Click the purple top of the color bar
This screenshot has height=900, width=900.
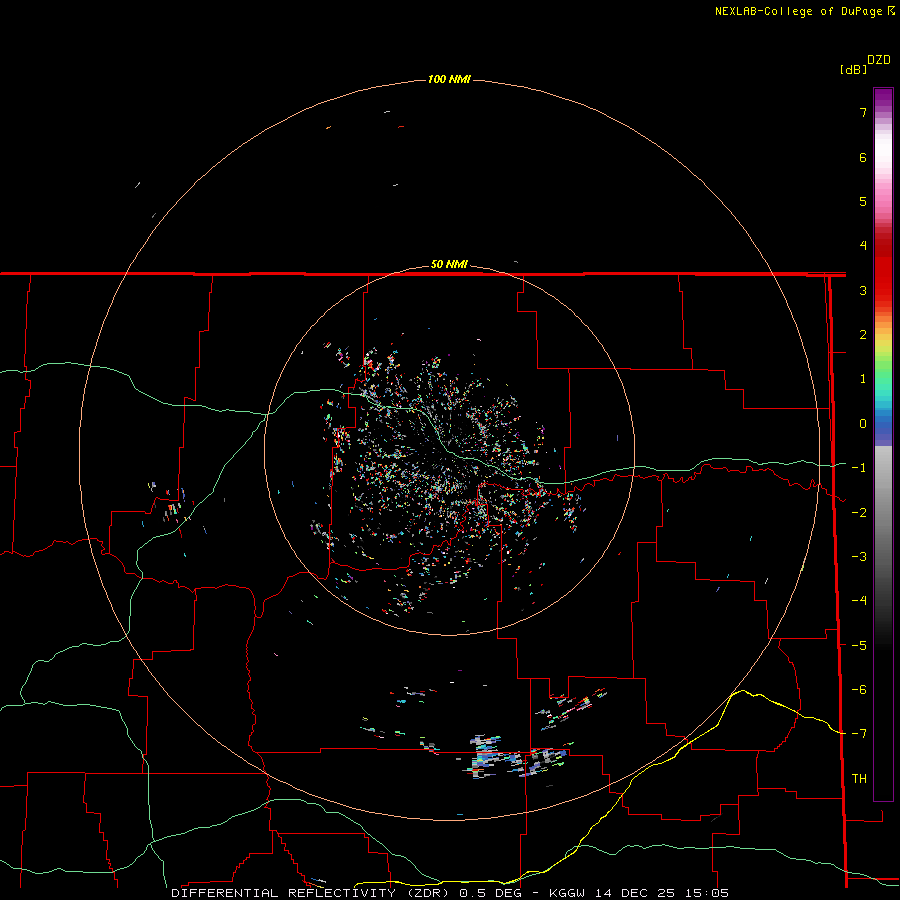click(883, 99)
